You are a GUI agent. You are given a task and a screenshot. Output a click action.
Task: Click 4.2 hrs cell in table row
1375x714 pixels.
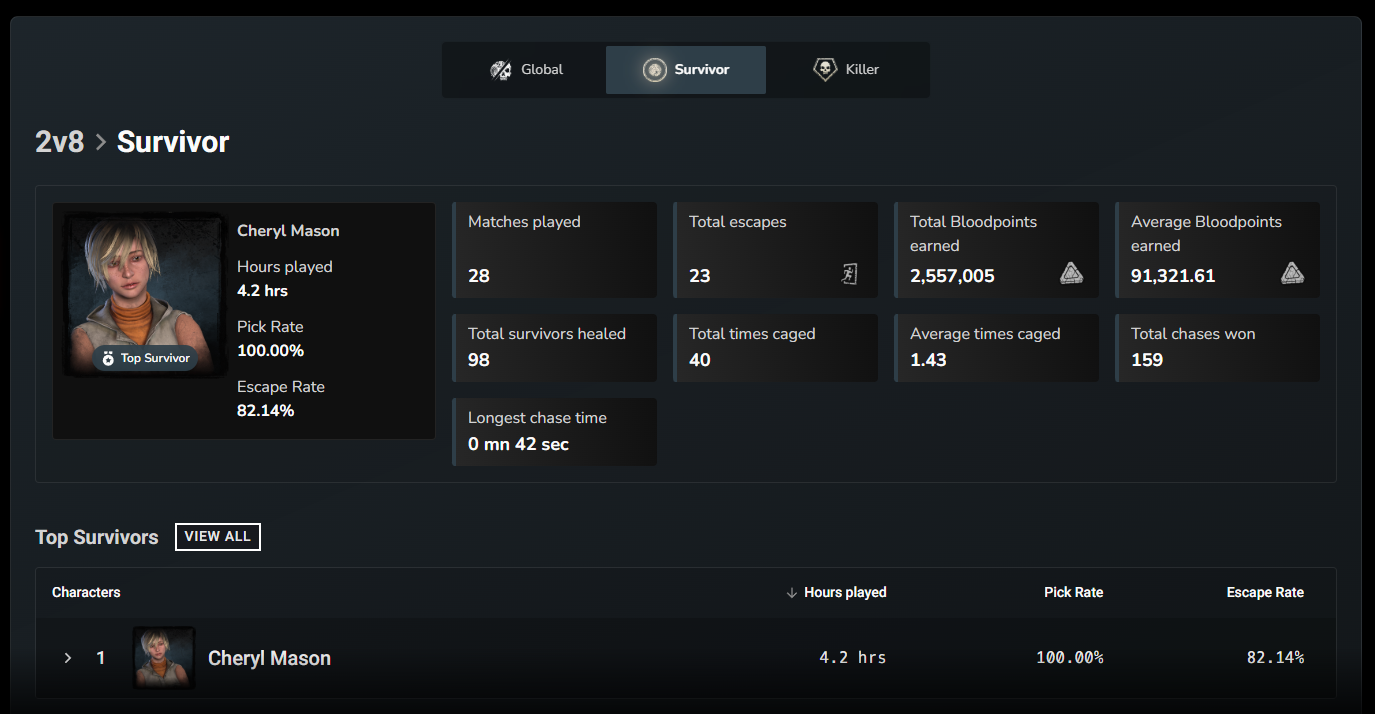(853, 658)
